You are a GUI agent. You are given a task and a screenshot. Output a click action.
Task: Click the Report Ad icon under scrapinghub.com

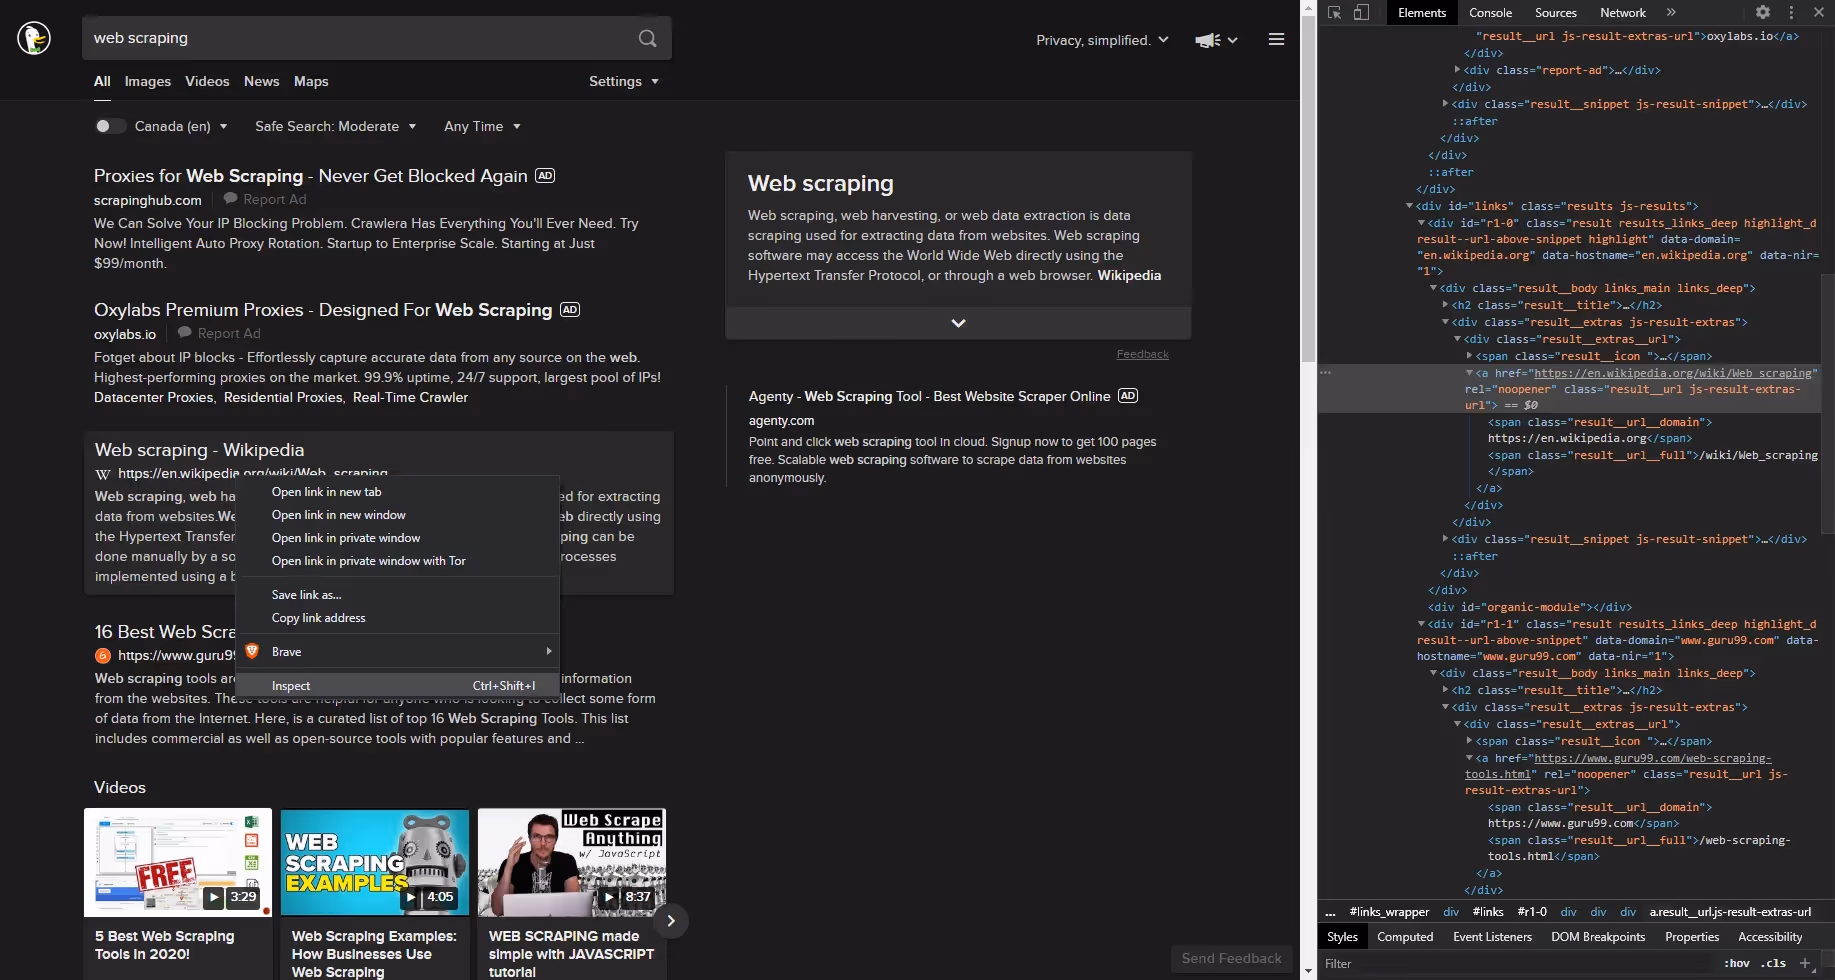tap(231, 199)
